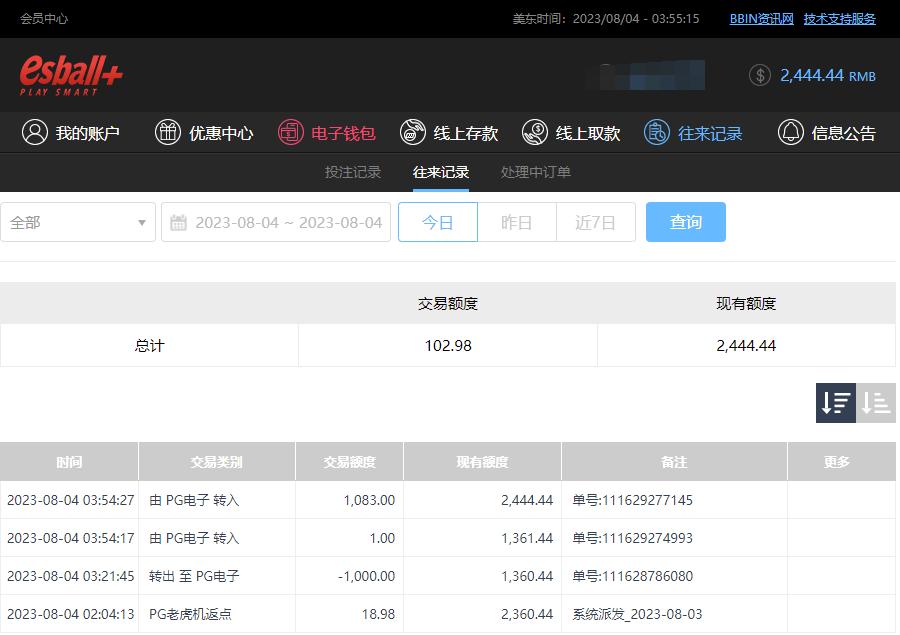Click the 2023-08-04 03:54:27 record time
Viewport: 900px width, 635px height.
pos(71,500)
